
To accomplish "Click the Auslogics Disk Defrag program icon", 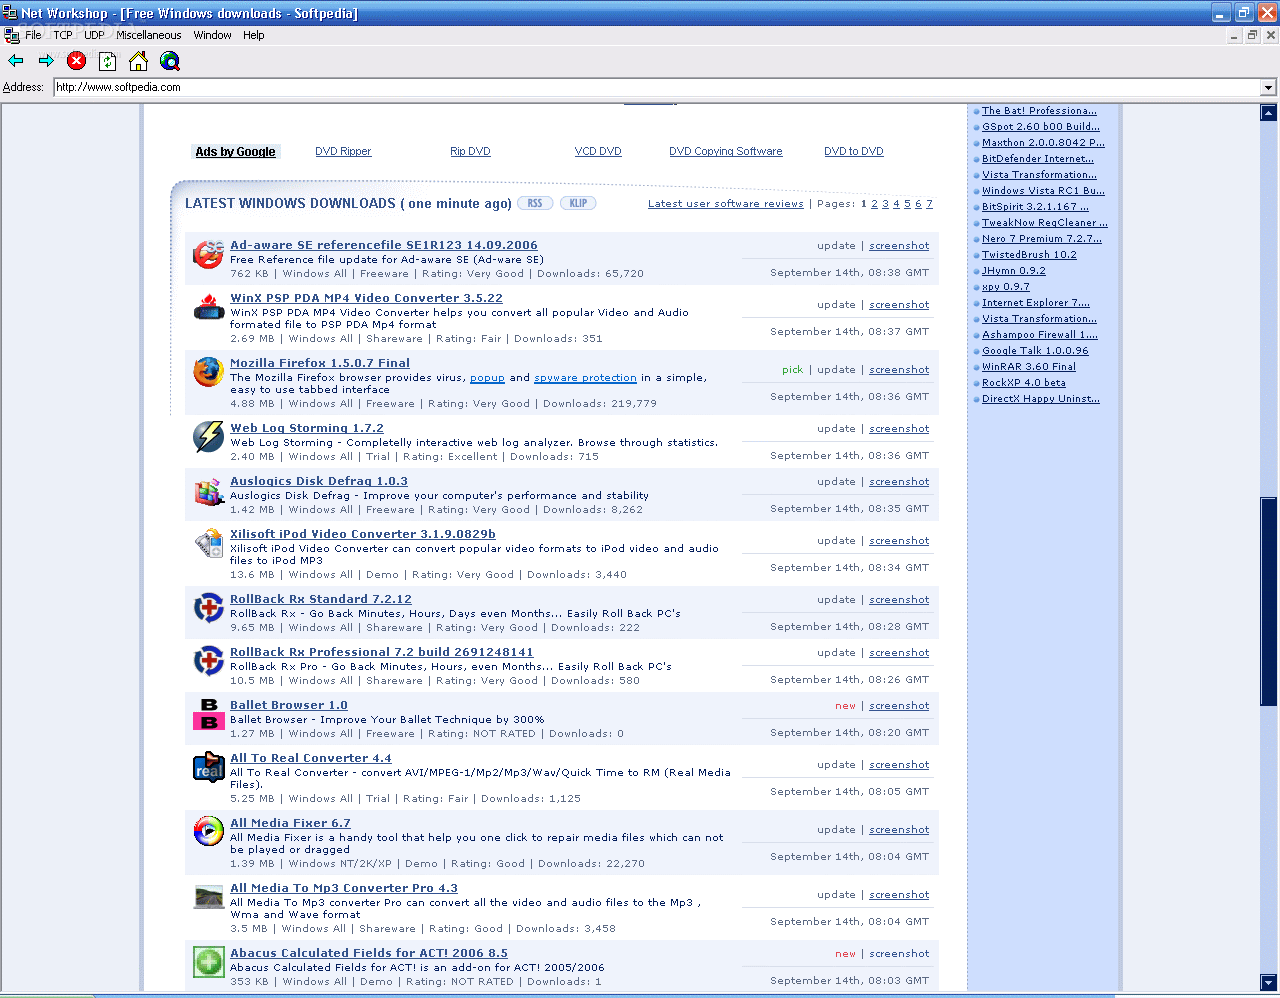I will pos(208,491).
